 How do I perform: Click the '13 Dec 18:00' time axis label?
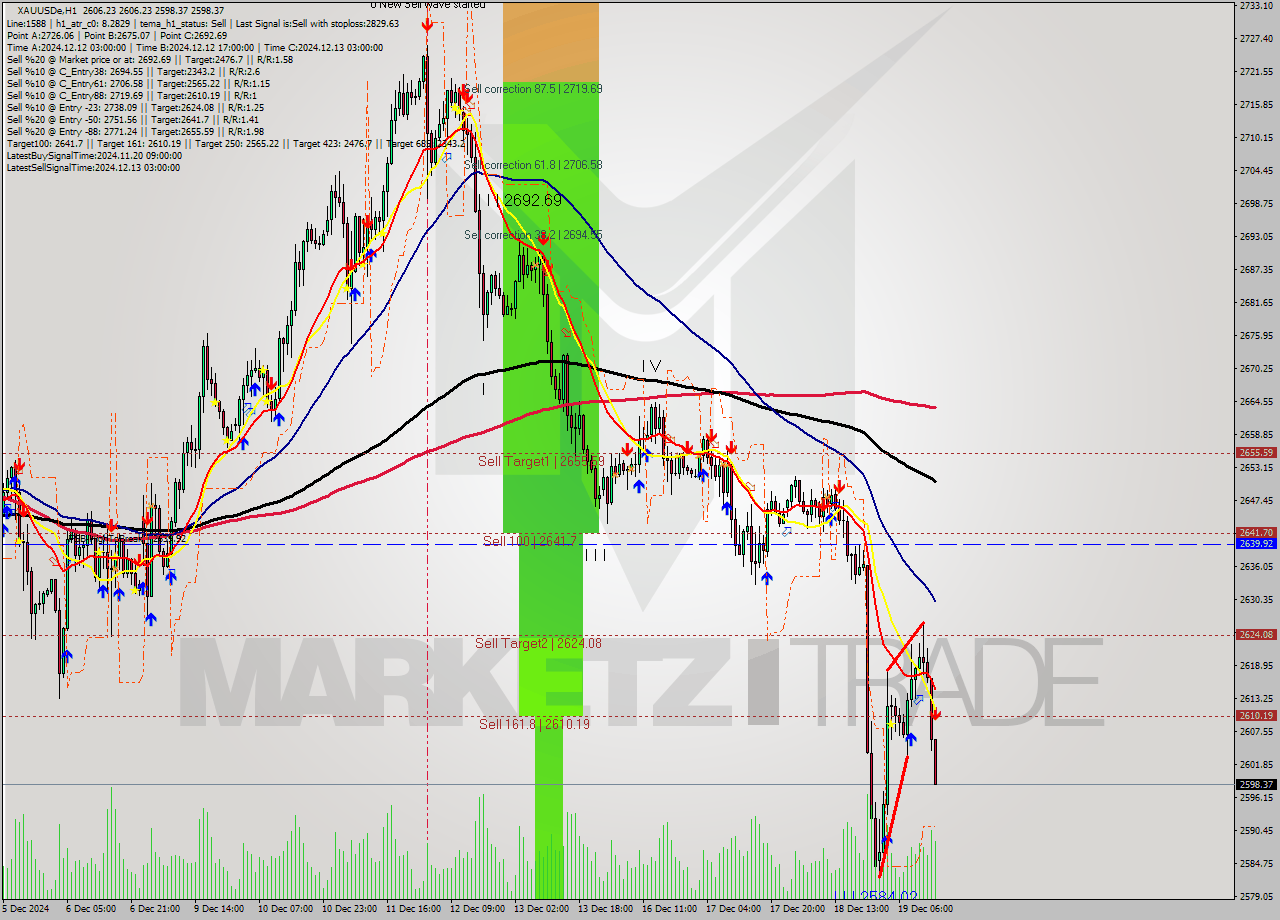(606, 909)
